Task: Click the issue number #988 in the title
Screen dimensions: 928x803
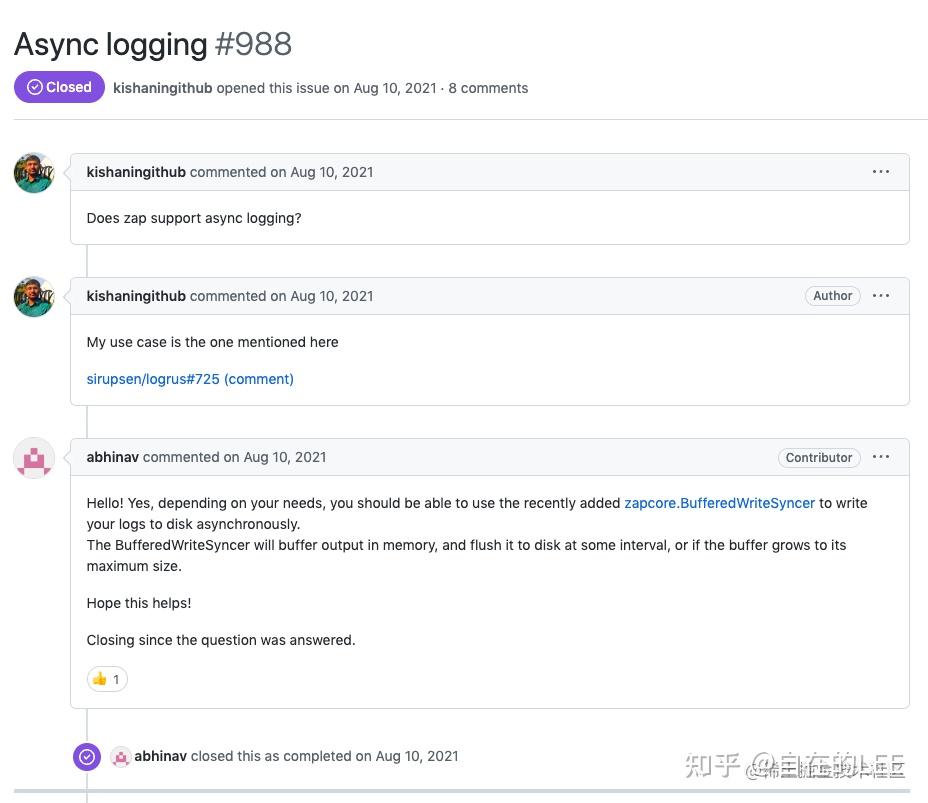Action: (x=253, y=44)
